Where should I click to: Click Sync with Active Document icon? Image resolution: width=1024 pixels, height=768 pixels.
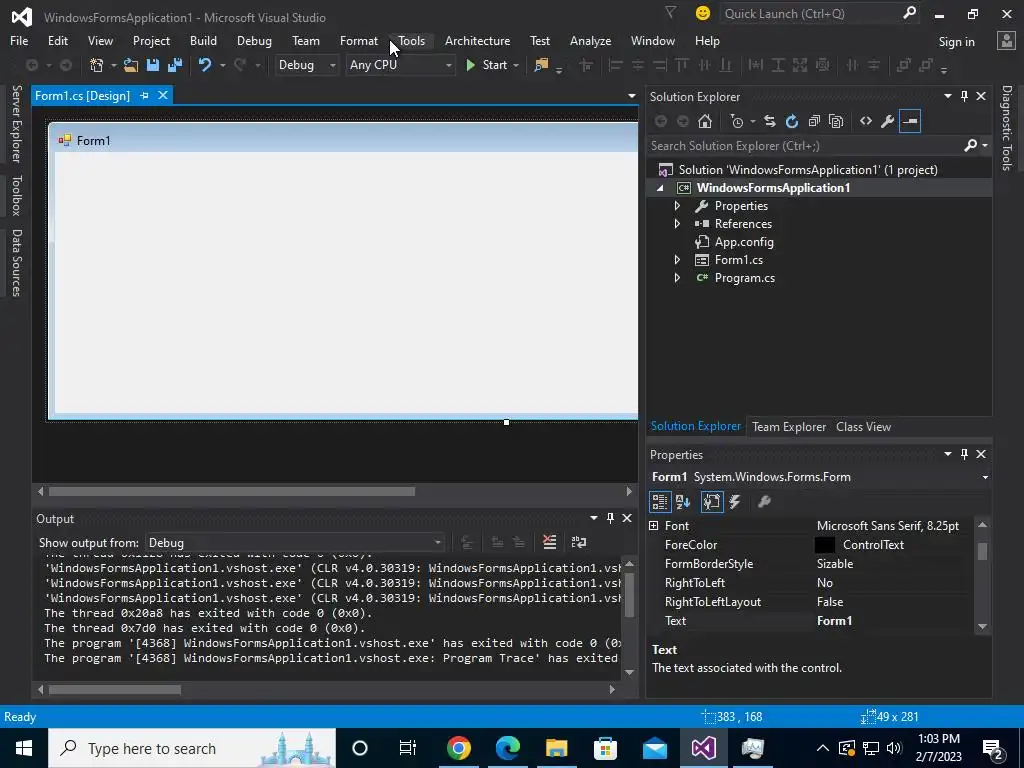pos(769,121)
